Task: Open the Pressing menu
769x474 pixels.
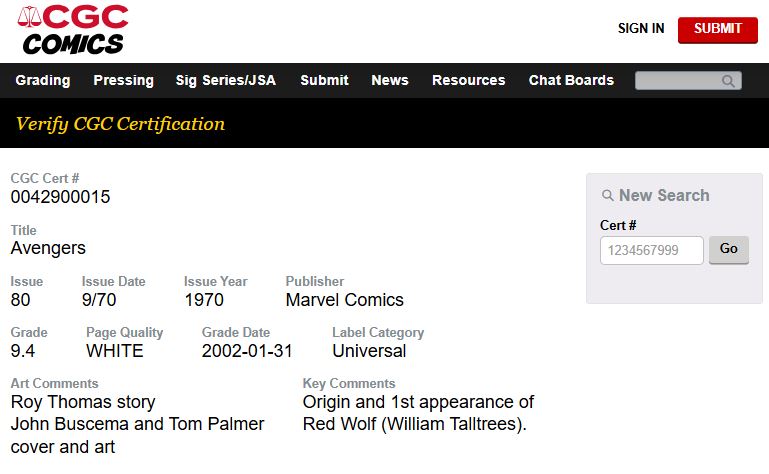Action: [123, 80]
